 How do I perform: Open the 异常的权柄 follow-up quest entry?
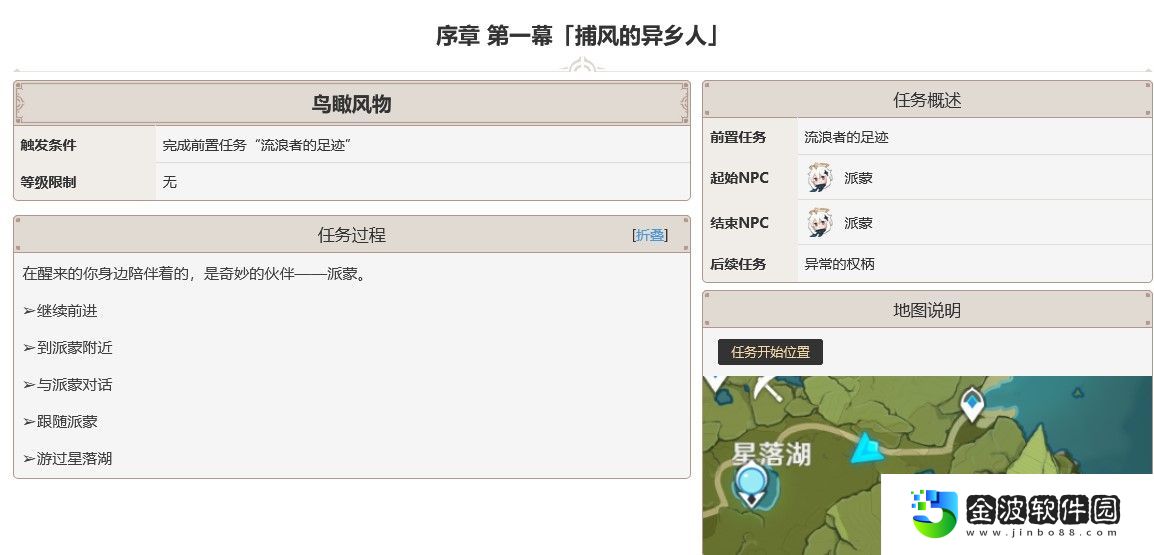click(839, 264)
